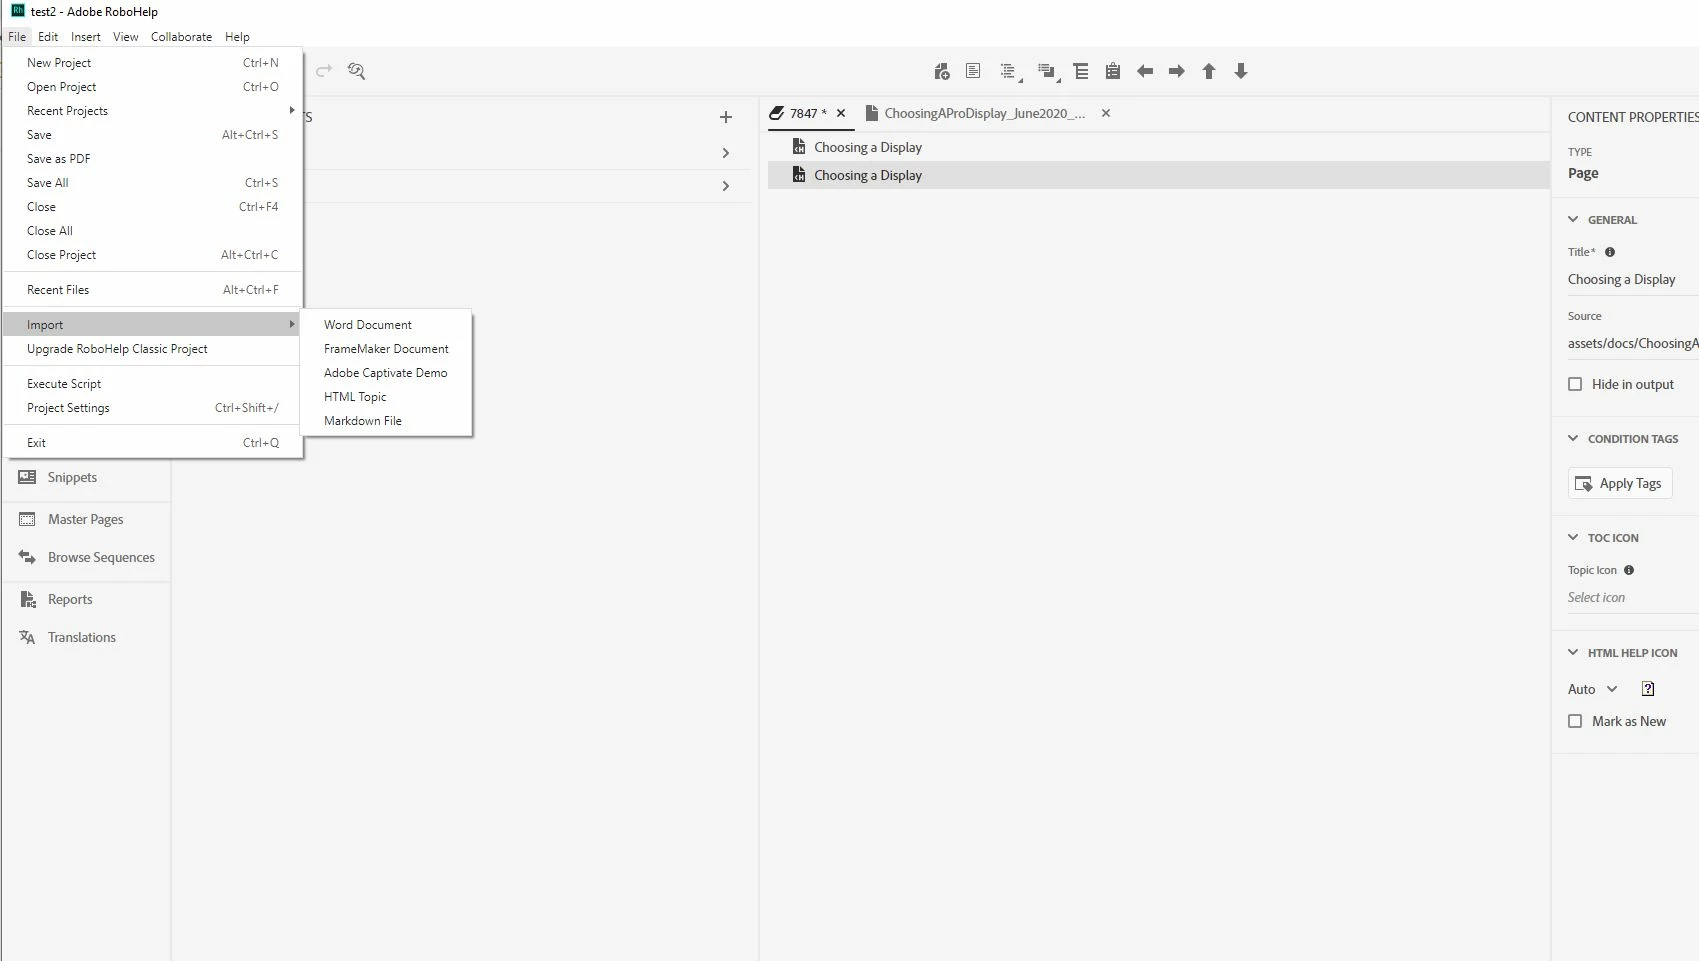The width and height of the screenshot is (1699, 961).
Task: Click the HTML Help question mark icon
Action: tap(1648, 689)
